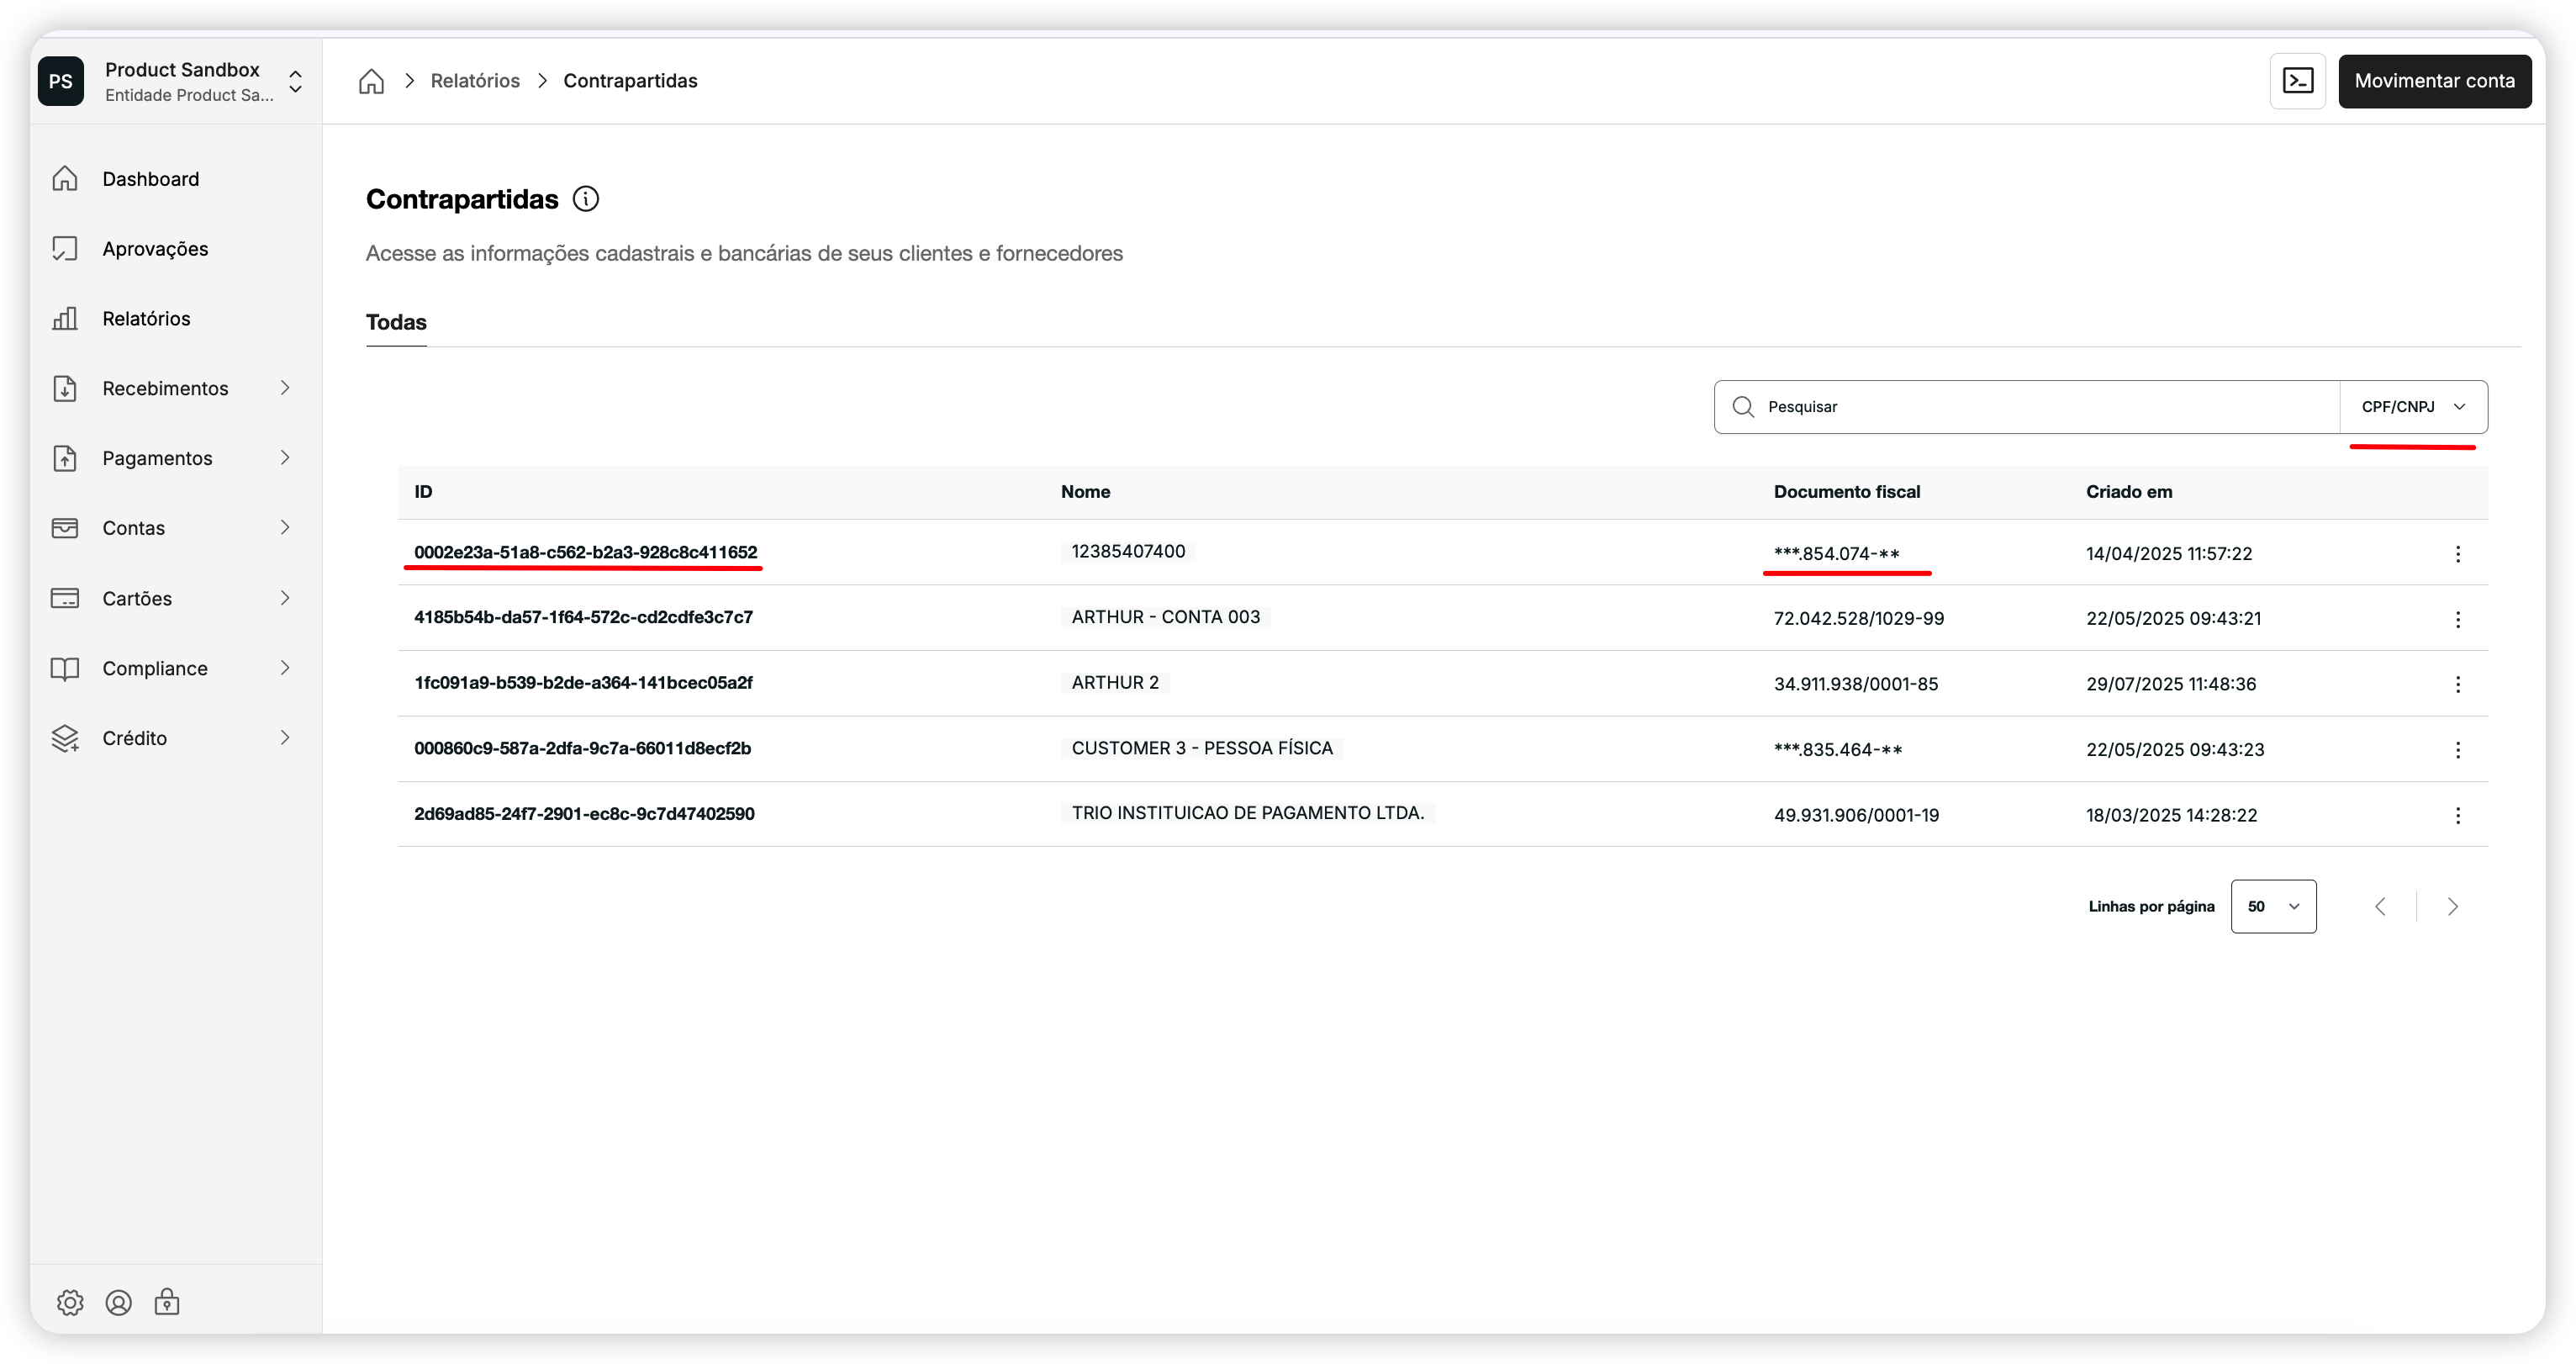Open the CPF/CNPJ filter dropdown
Viewport: 2576px width, 1364px height.
[x=2413, y=407]
